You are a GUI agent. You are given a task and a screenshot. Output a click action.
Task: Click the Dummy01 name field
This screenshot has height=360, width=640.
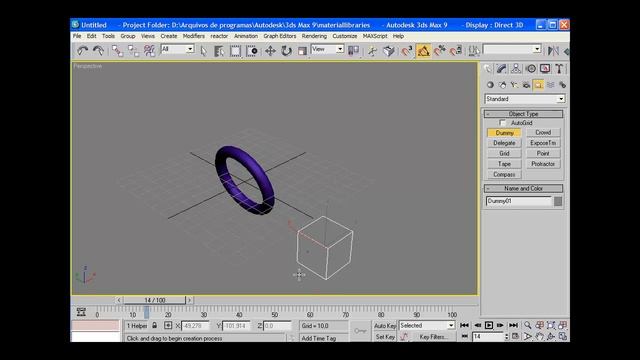[518, 201]
